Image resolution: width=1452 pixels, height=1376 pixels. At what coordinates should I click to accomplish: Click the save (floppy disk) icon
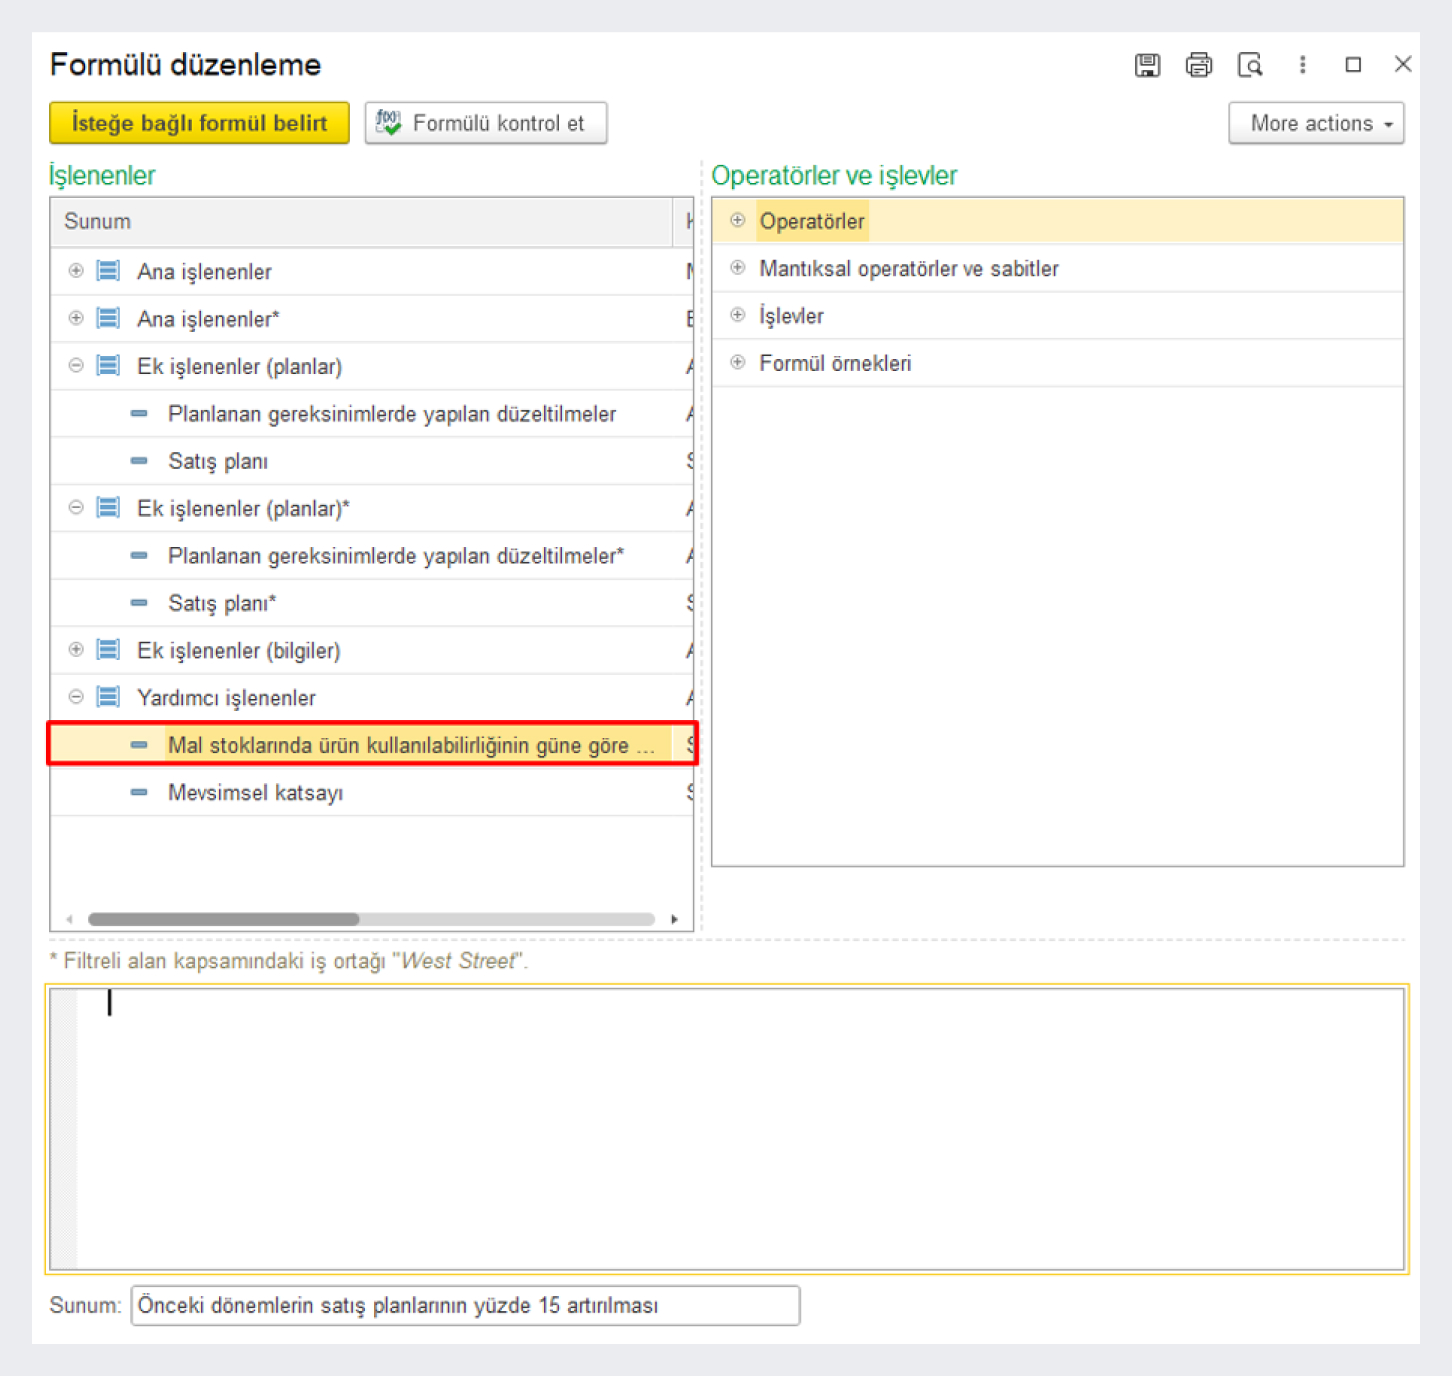(x=1147, y=65)
